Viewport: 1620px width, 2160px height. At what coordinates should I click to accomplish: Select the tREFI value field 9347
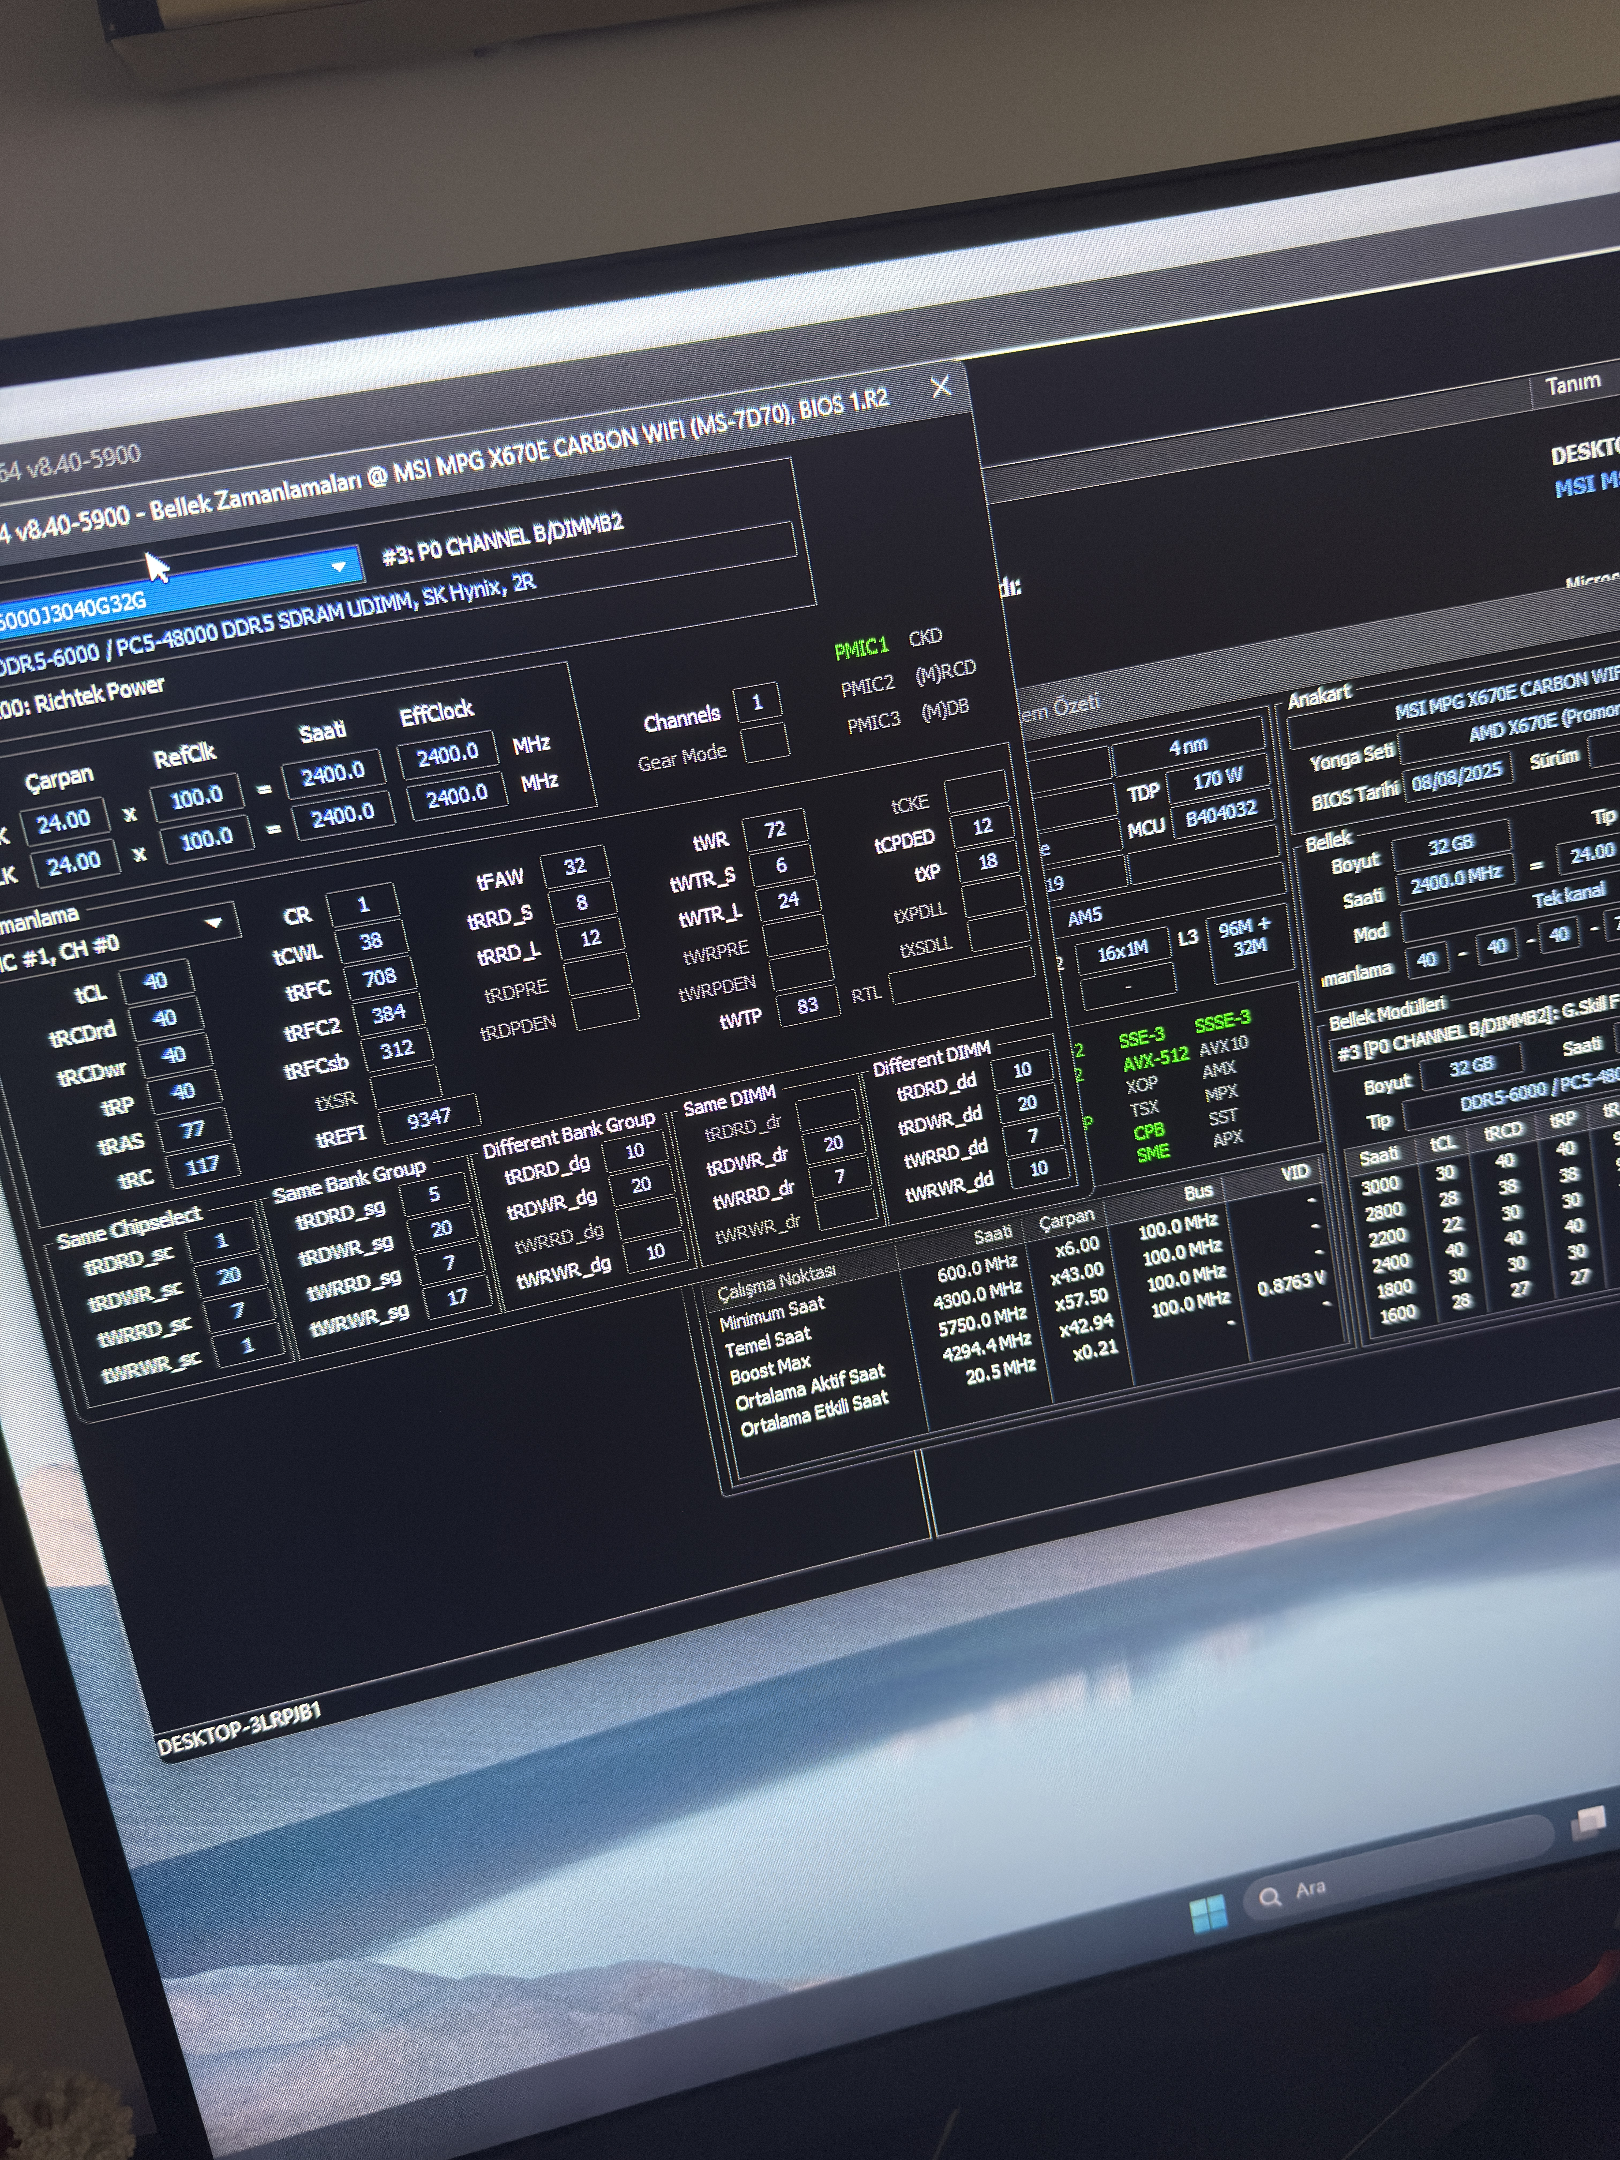428,1118
